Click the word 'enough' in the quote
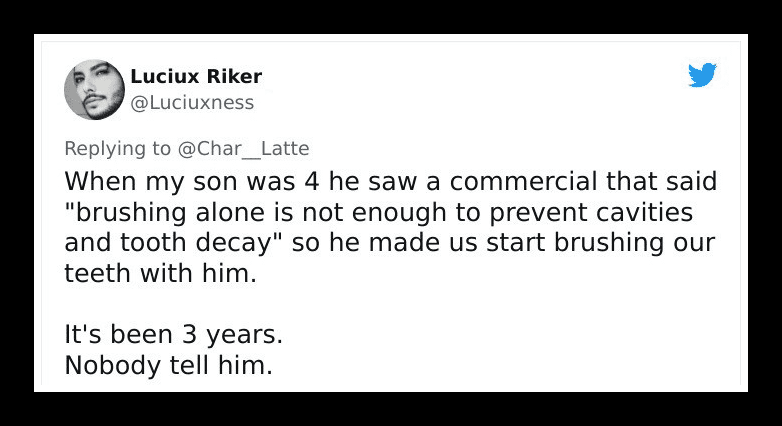 click(399, 213)
